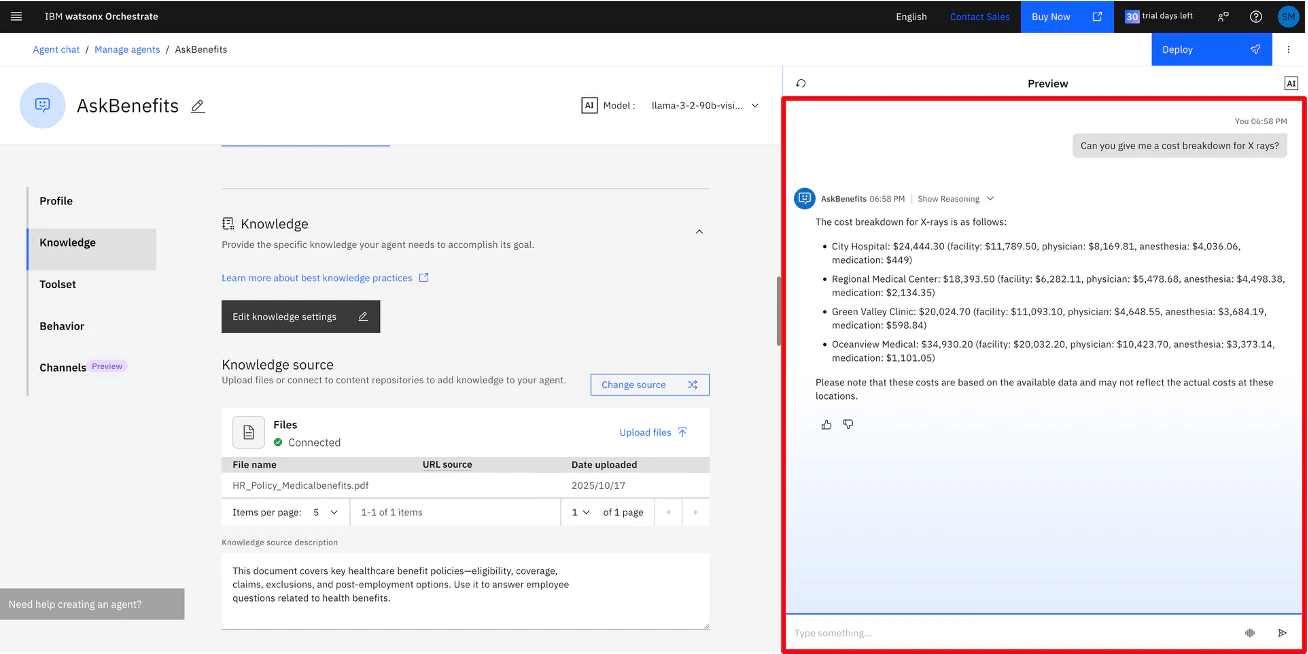Click the page vertical scrollbar handle
Image resolution: width=1308 pixels, height=654 pixels.
pyautogui.click(x=779, y=310)
